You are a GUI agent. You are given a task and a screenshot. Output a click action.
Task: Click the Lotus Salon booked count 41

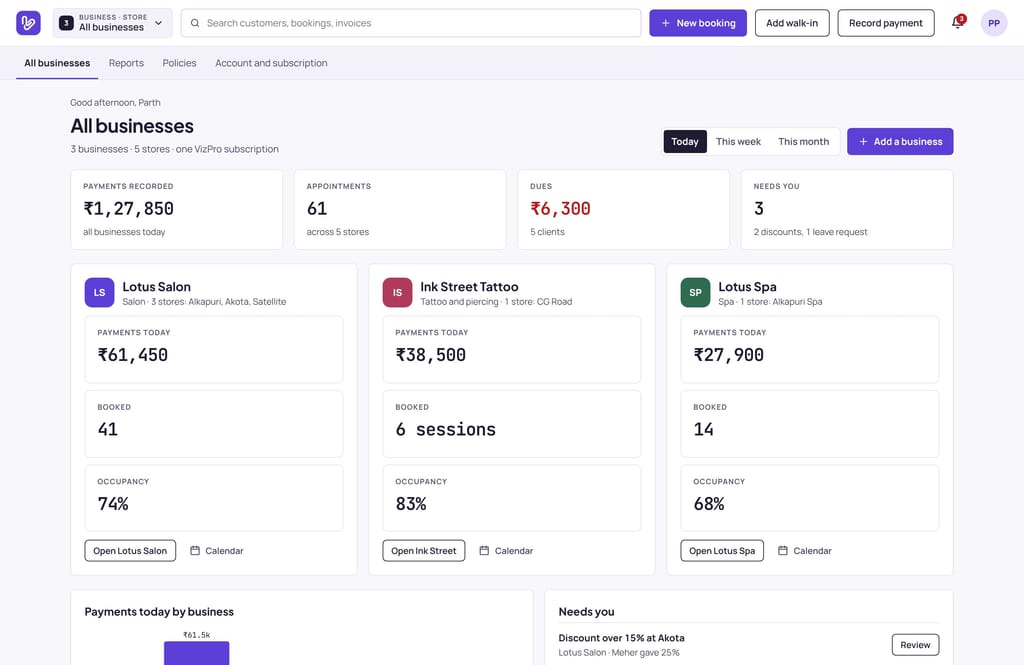click(x=108, y=429)
